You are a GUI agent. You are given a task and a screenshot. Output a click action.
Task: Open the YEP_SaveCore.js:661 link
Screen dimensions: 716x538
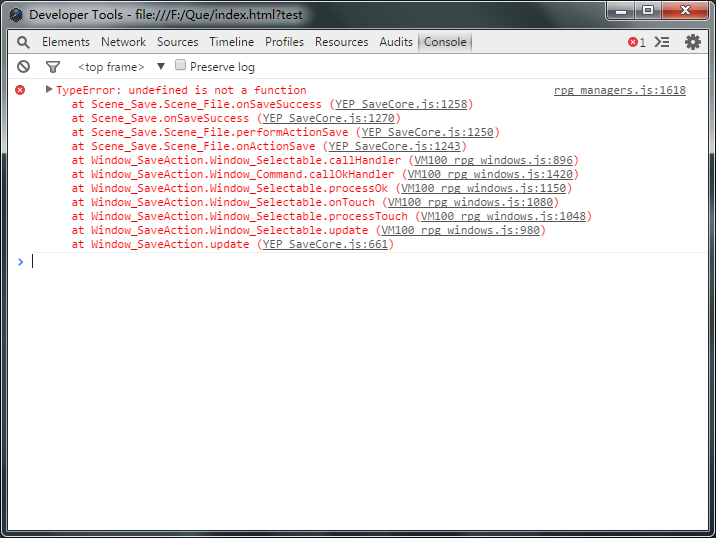(x=325, y=244)
